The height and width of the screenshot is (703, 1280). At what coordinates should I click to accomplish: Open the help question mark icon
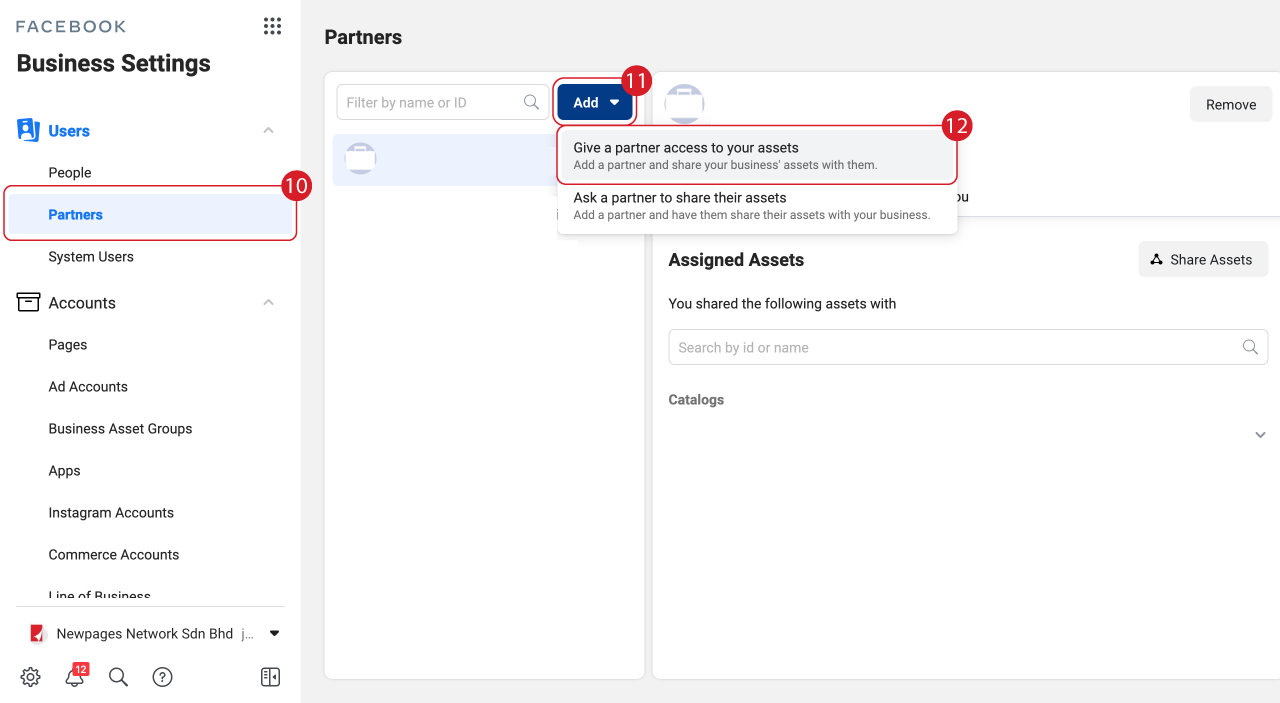[162, 677]
